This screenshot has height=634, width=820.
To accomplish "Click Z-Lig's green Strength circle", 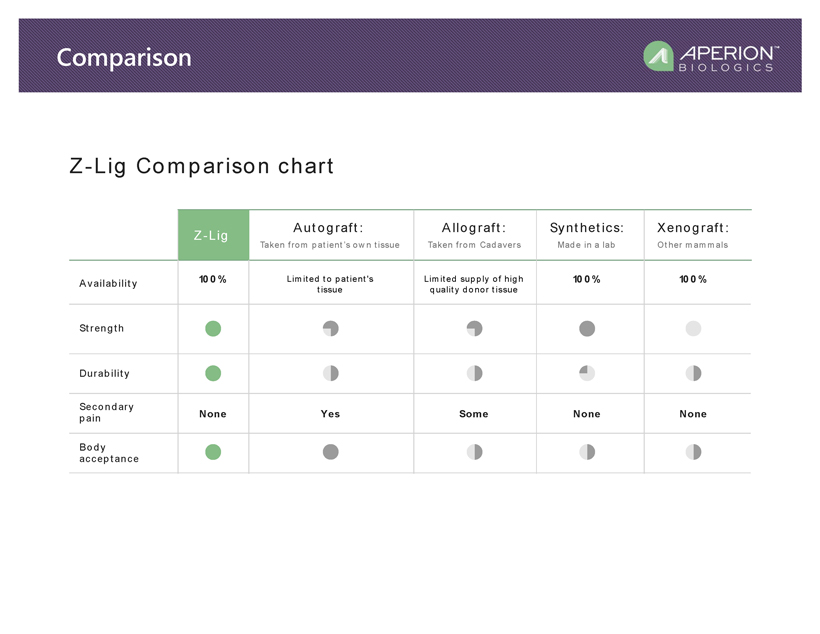I will pyautogui.click(x=213, y=328).
